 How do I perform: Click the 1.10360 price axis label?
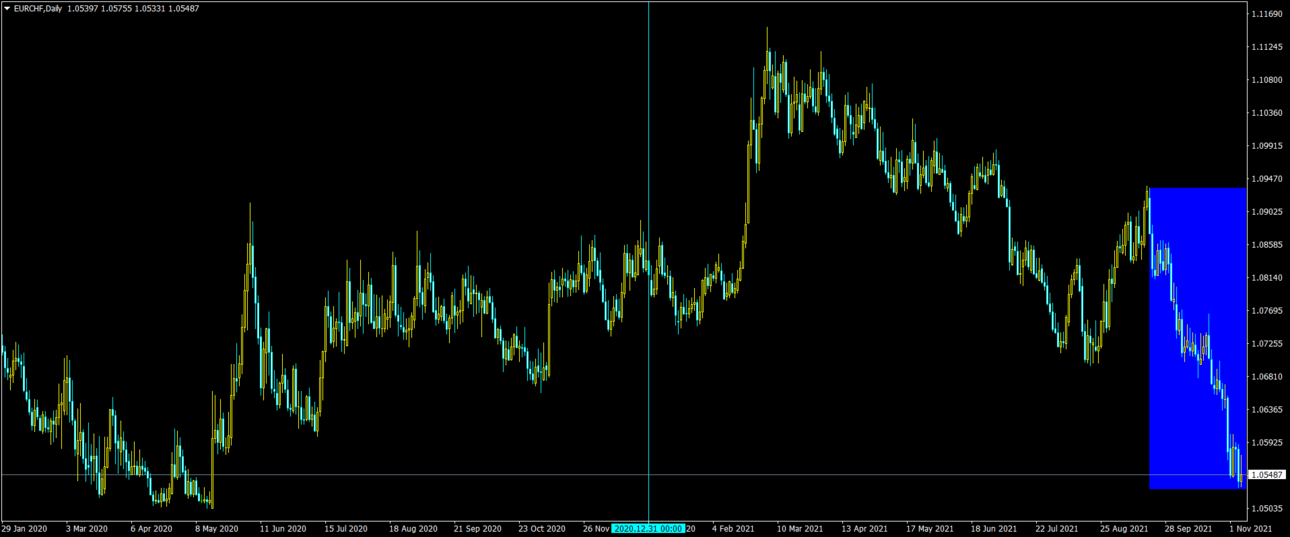pyautogui.click(x=1266, y=113)
